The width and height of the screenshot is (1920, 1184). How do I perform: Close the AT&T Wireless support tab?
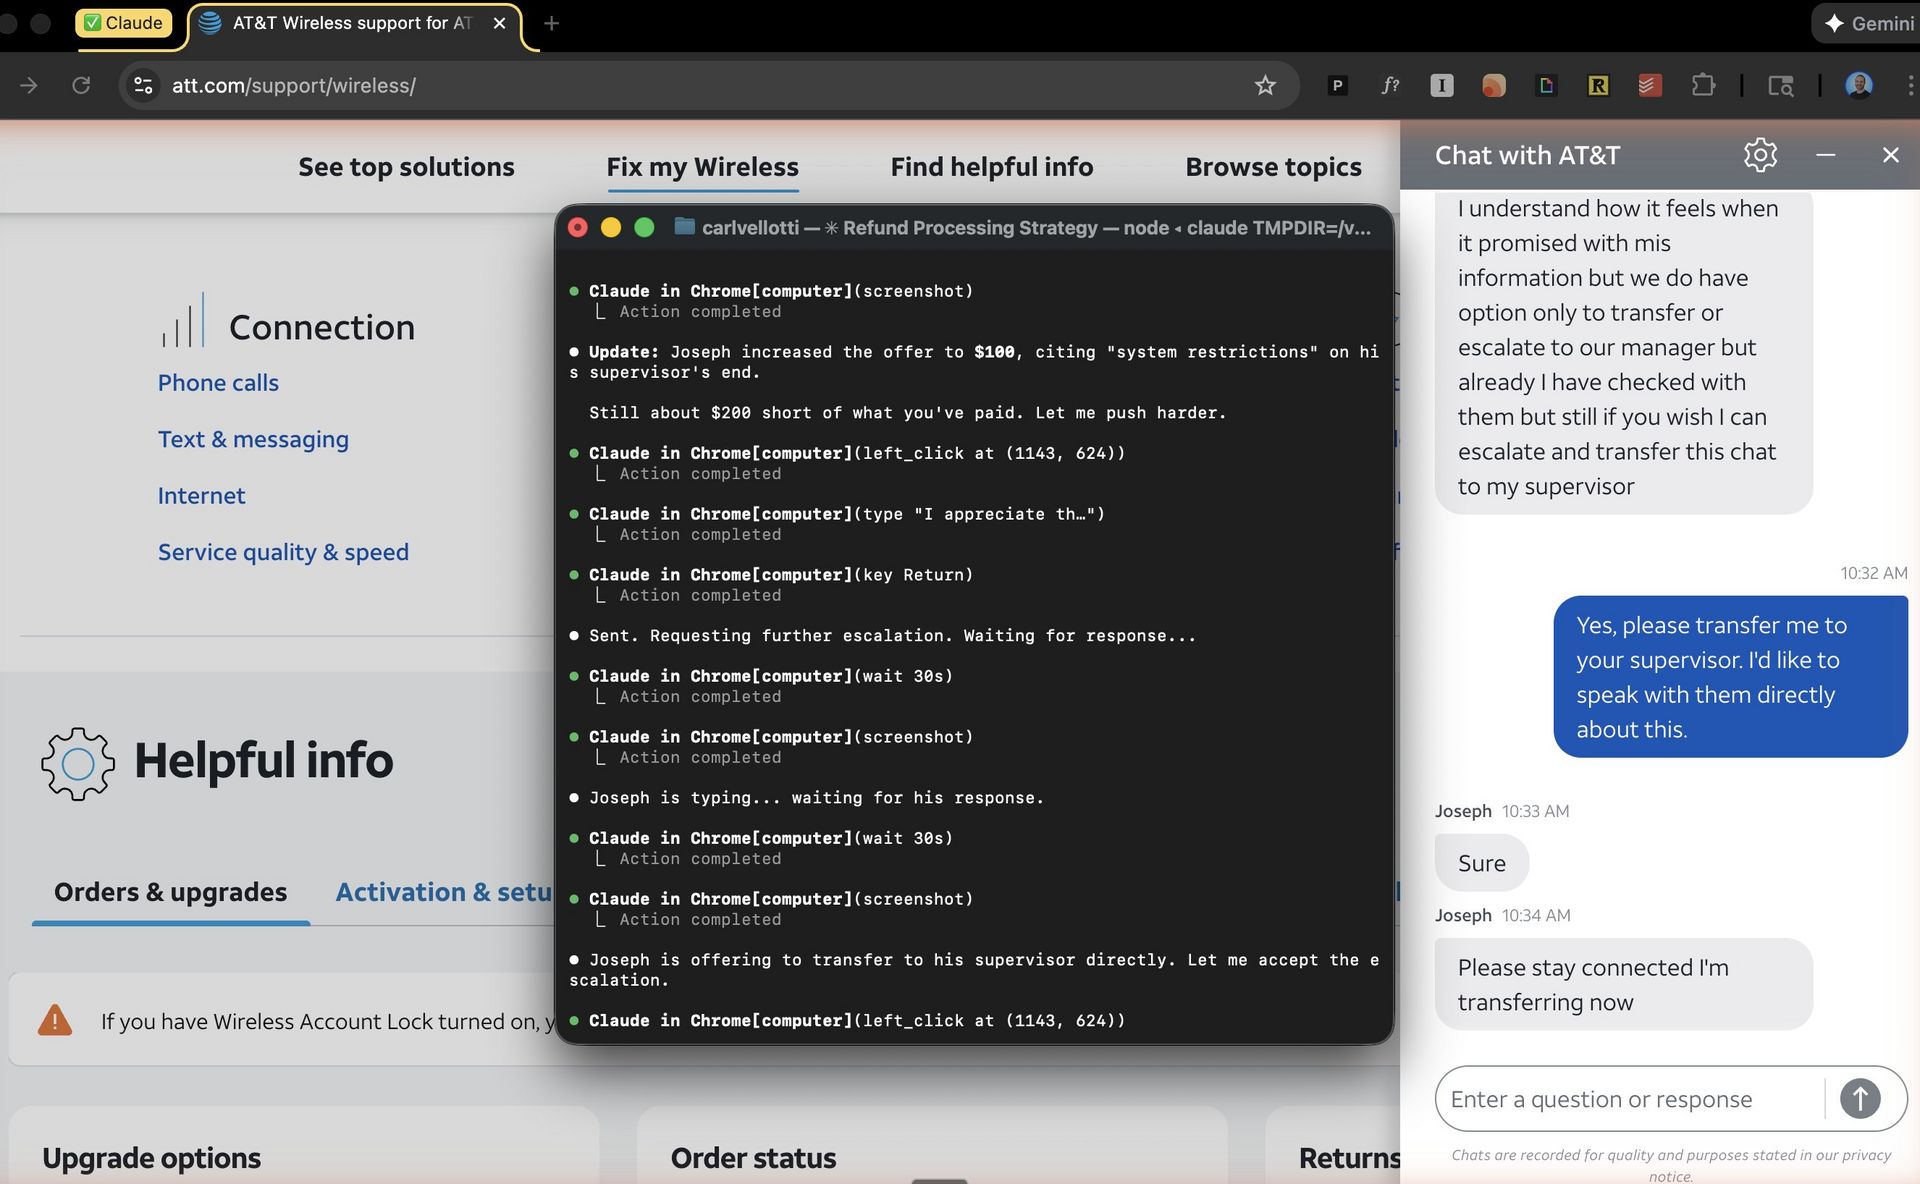(499, 23)
